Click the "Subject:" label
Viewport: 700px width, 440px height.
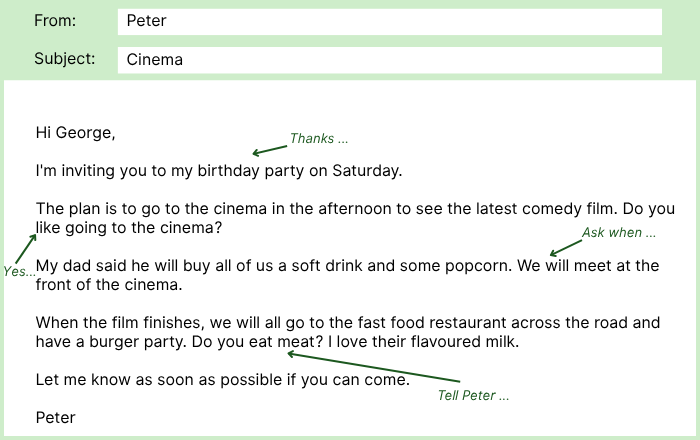65,59
